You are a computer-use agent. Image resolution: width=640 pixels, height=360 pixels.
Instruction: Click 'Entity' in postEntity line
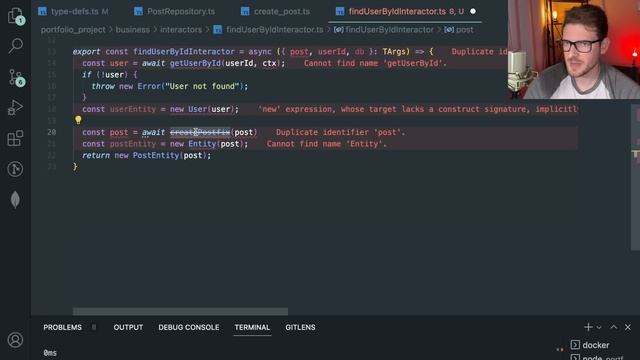pyautogui.click(x=202, y=144)
